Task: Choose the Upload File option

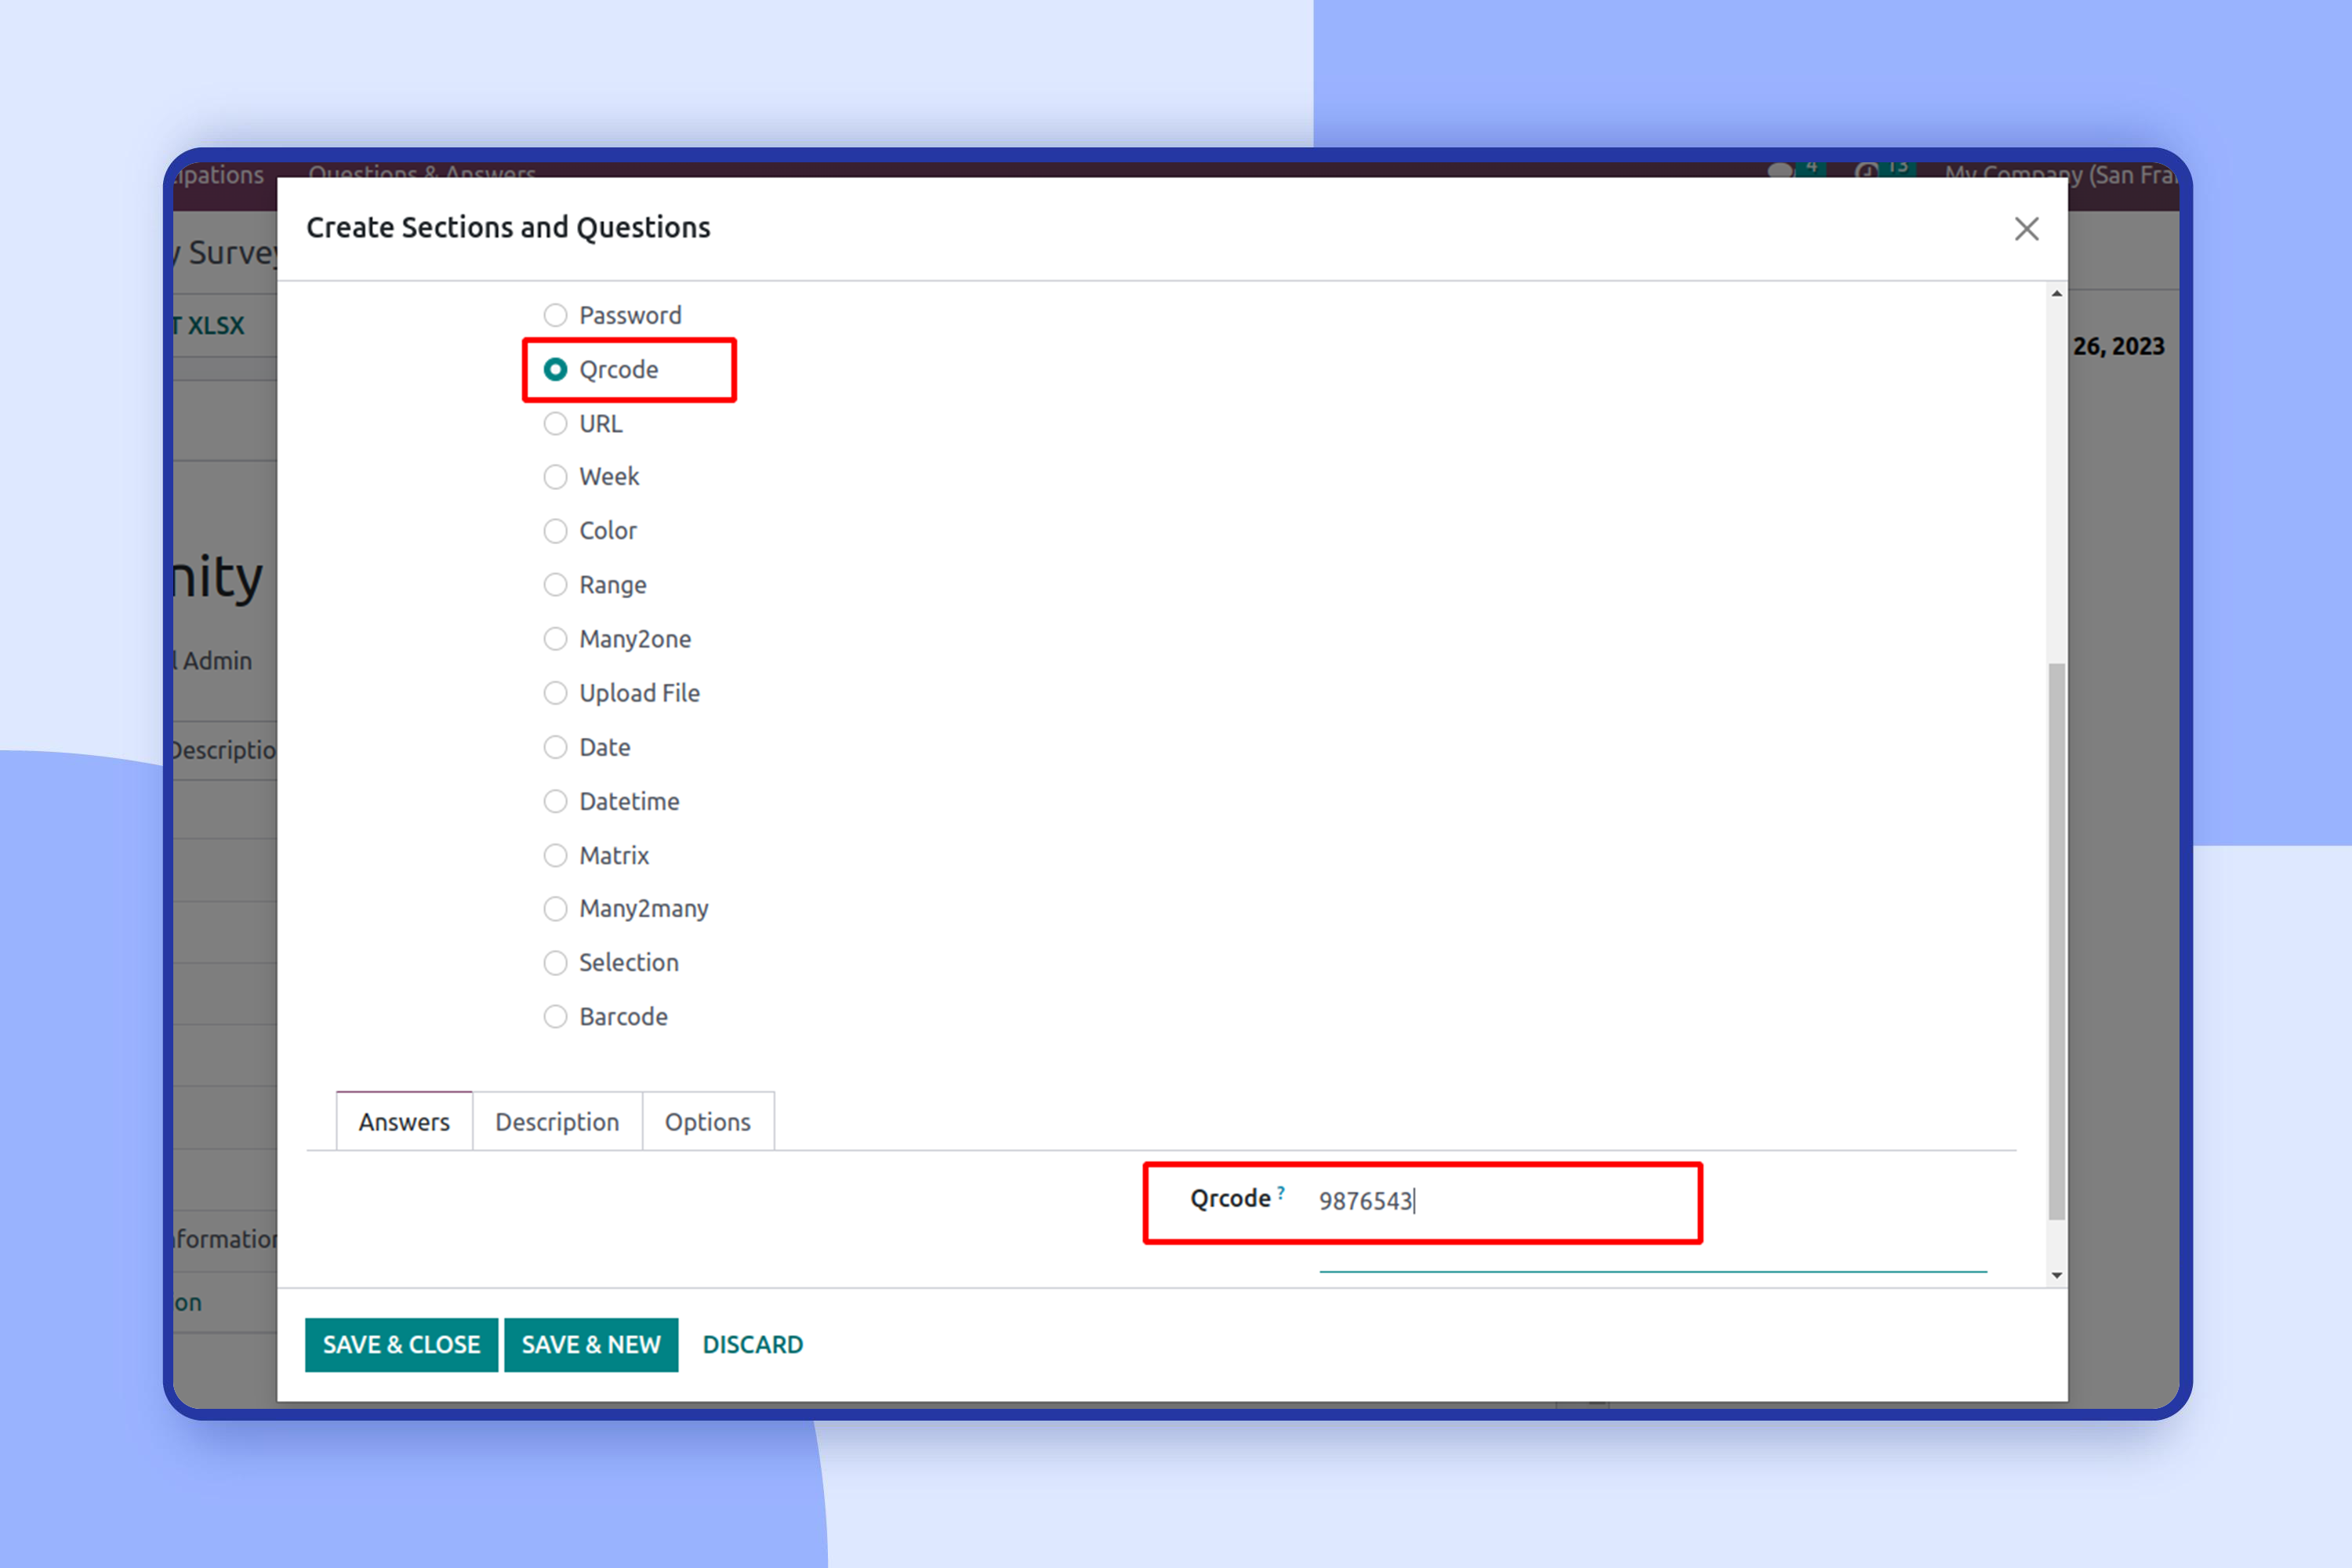Action: point(555,693)
